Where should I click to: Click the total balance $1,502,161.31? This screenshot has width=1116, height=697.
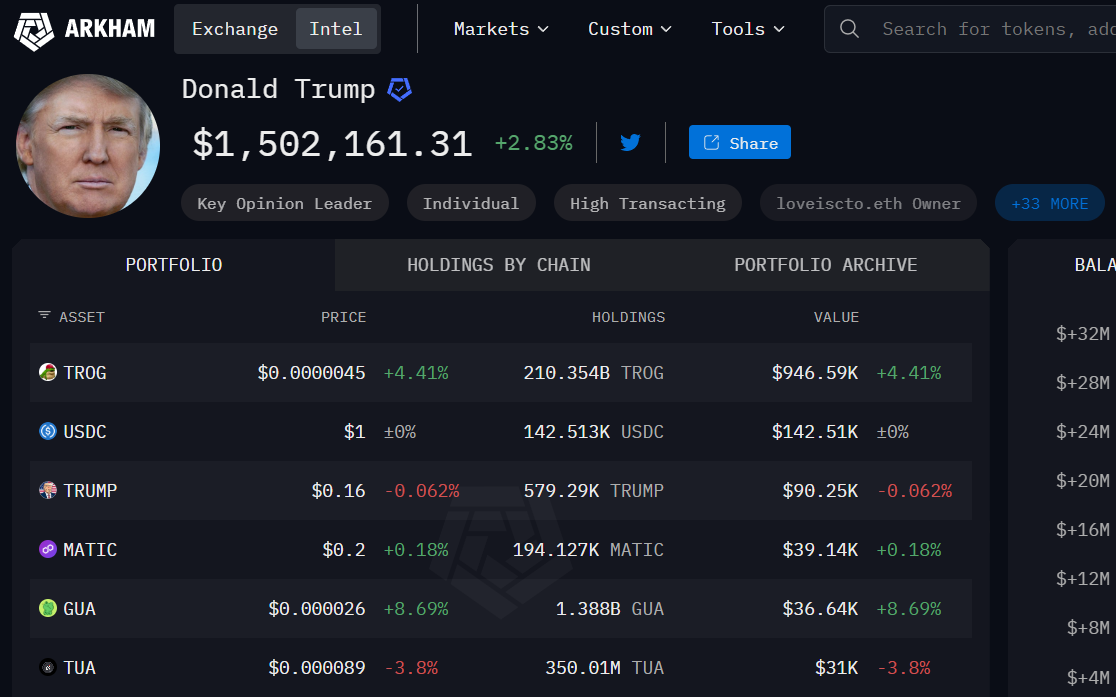332,145
